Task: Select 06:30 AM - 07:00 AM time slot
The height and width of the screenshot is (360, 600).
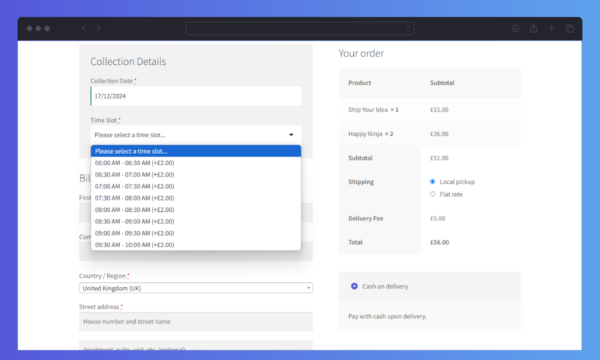Action: click(x=196, y=174)
